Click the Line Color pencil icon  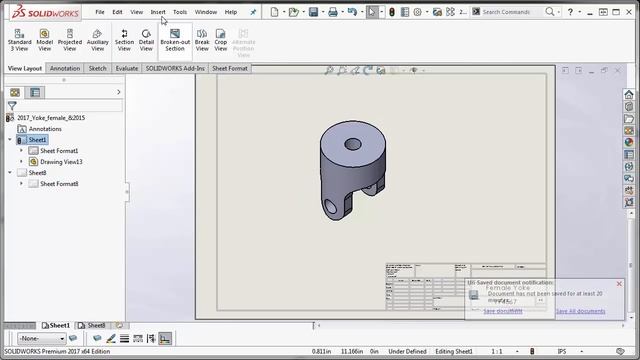(x=111, y=338)
